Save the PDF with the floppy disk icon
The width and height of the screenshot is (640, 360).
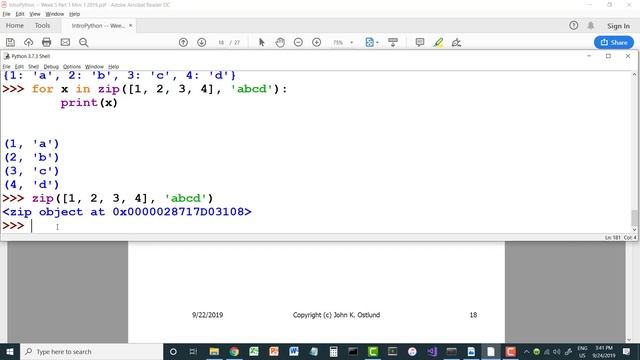(x=10, y=42)
